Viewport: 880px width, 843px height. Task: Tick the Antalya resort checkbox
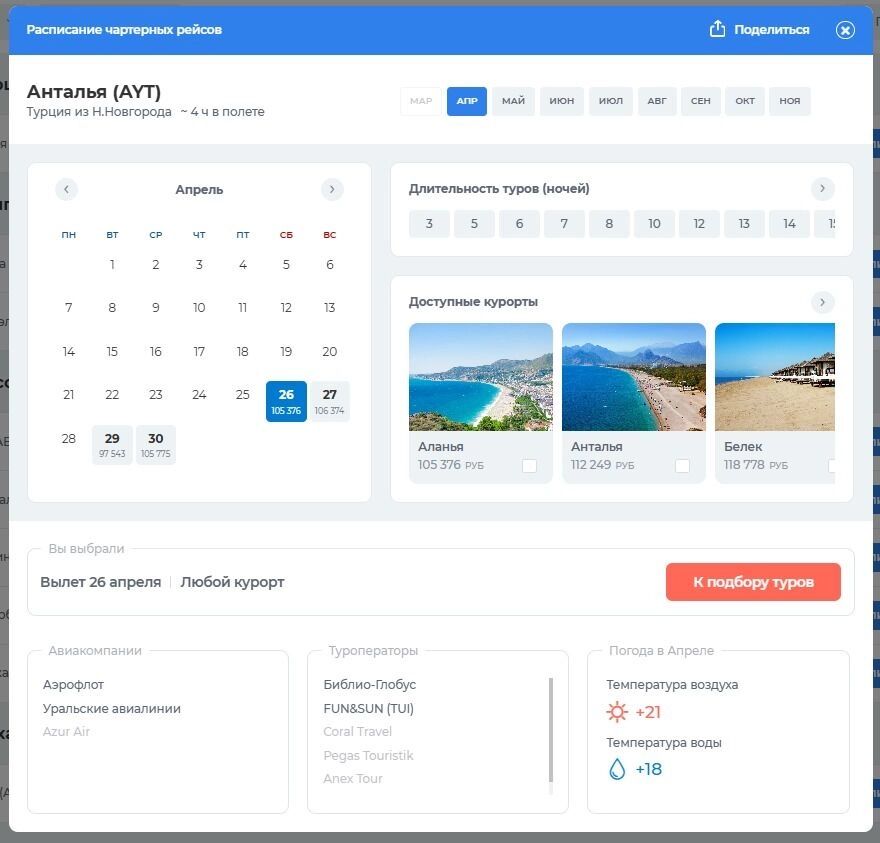click(682, 466)
